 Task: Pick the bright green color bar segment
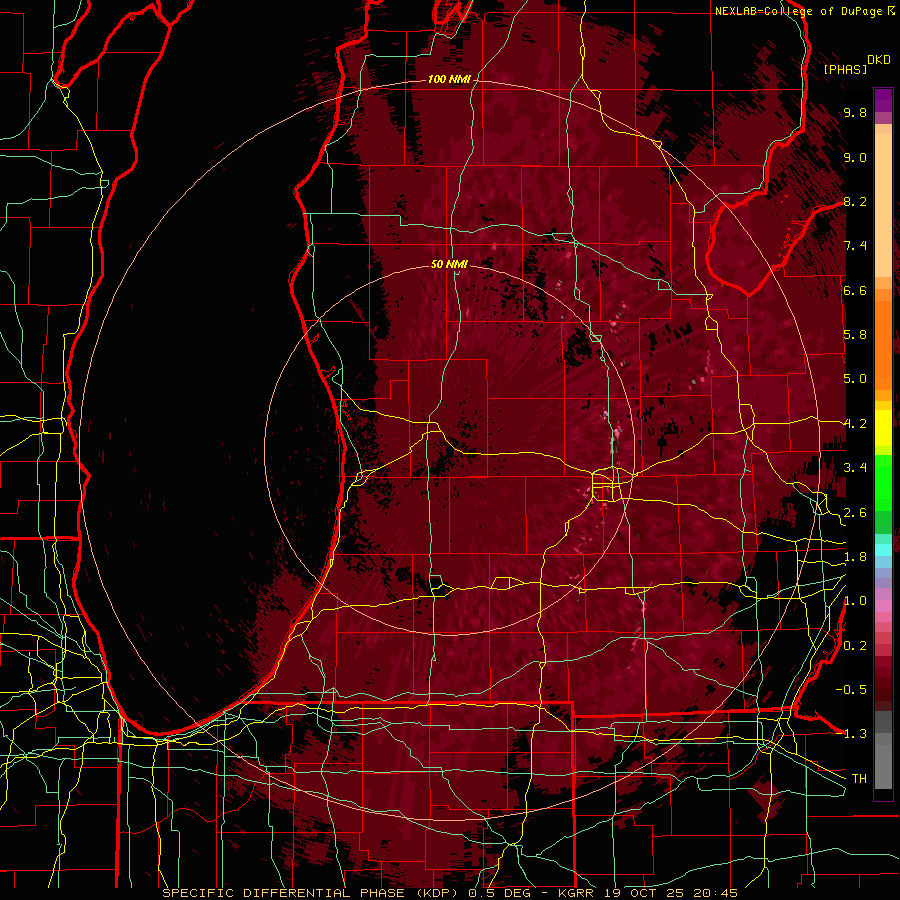883,485
